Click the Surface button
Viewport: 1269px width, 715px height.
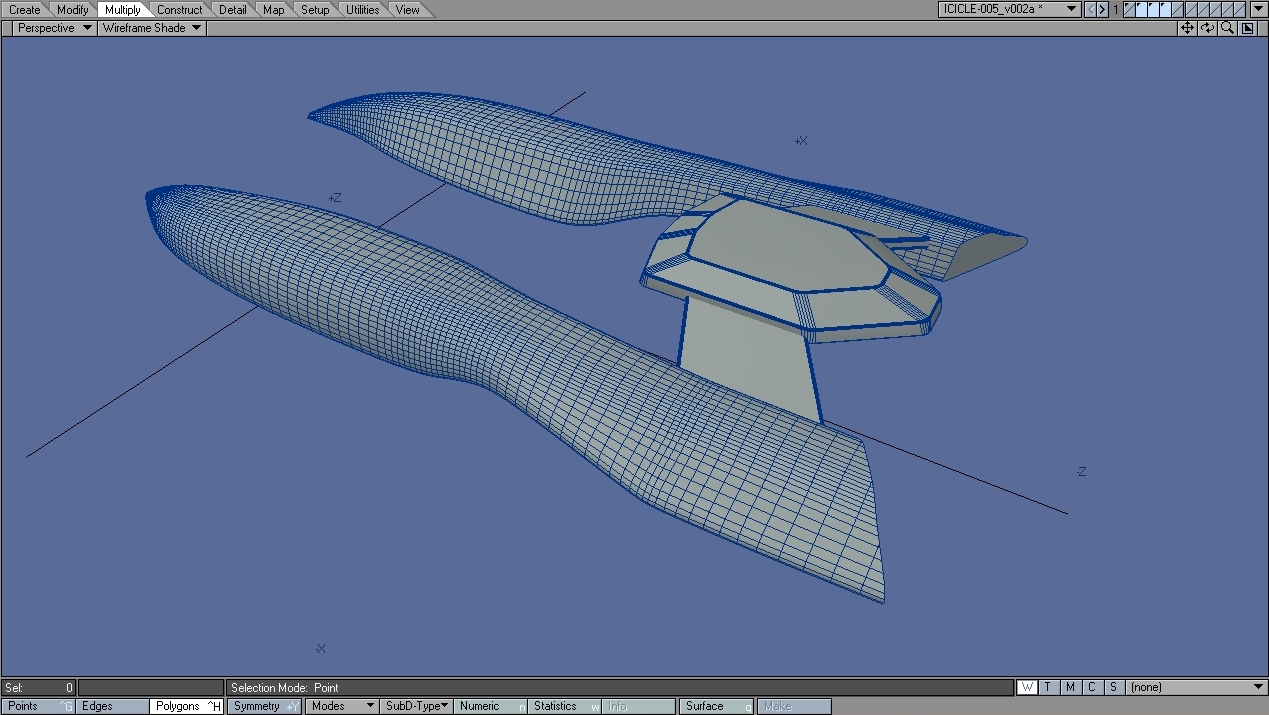point(715,706)
